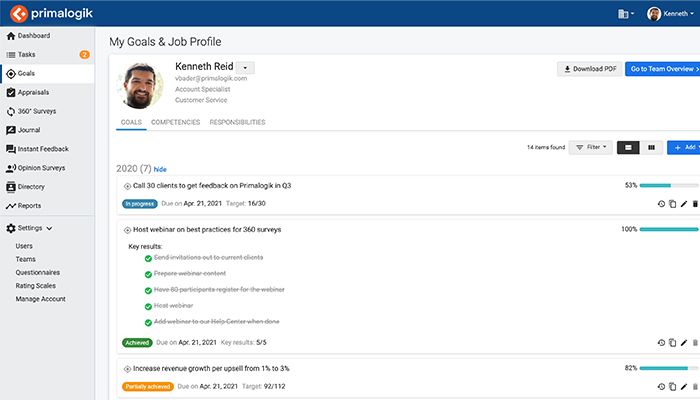Toggle the 'Send invitations out' key result checkmark
The width and height of the screenshot is (700, 400).
point(148,258)
